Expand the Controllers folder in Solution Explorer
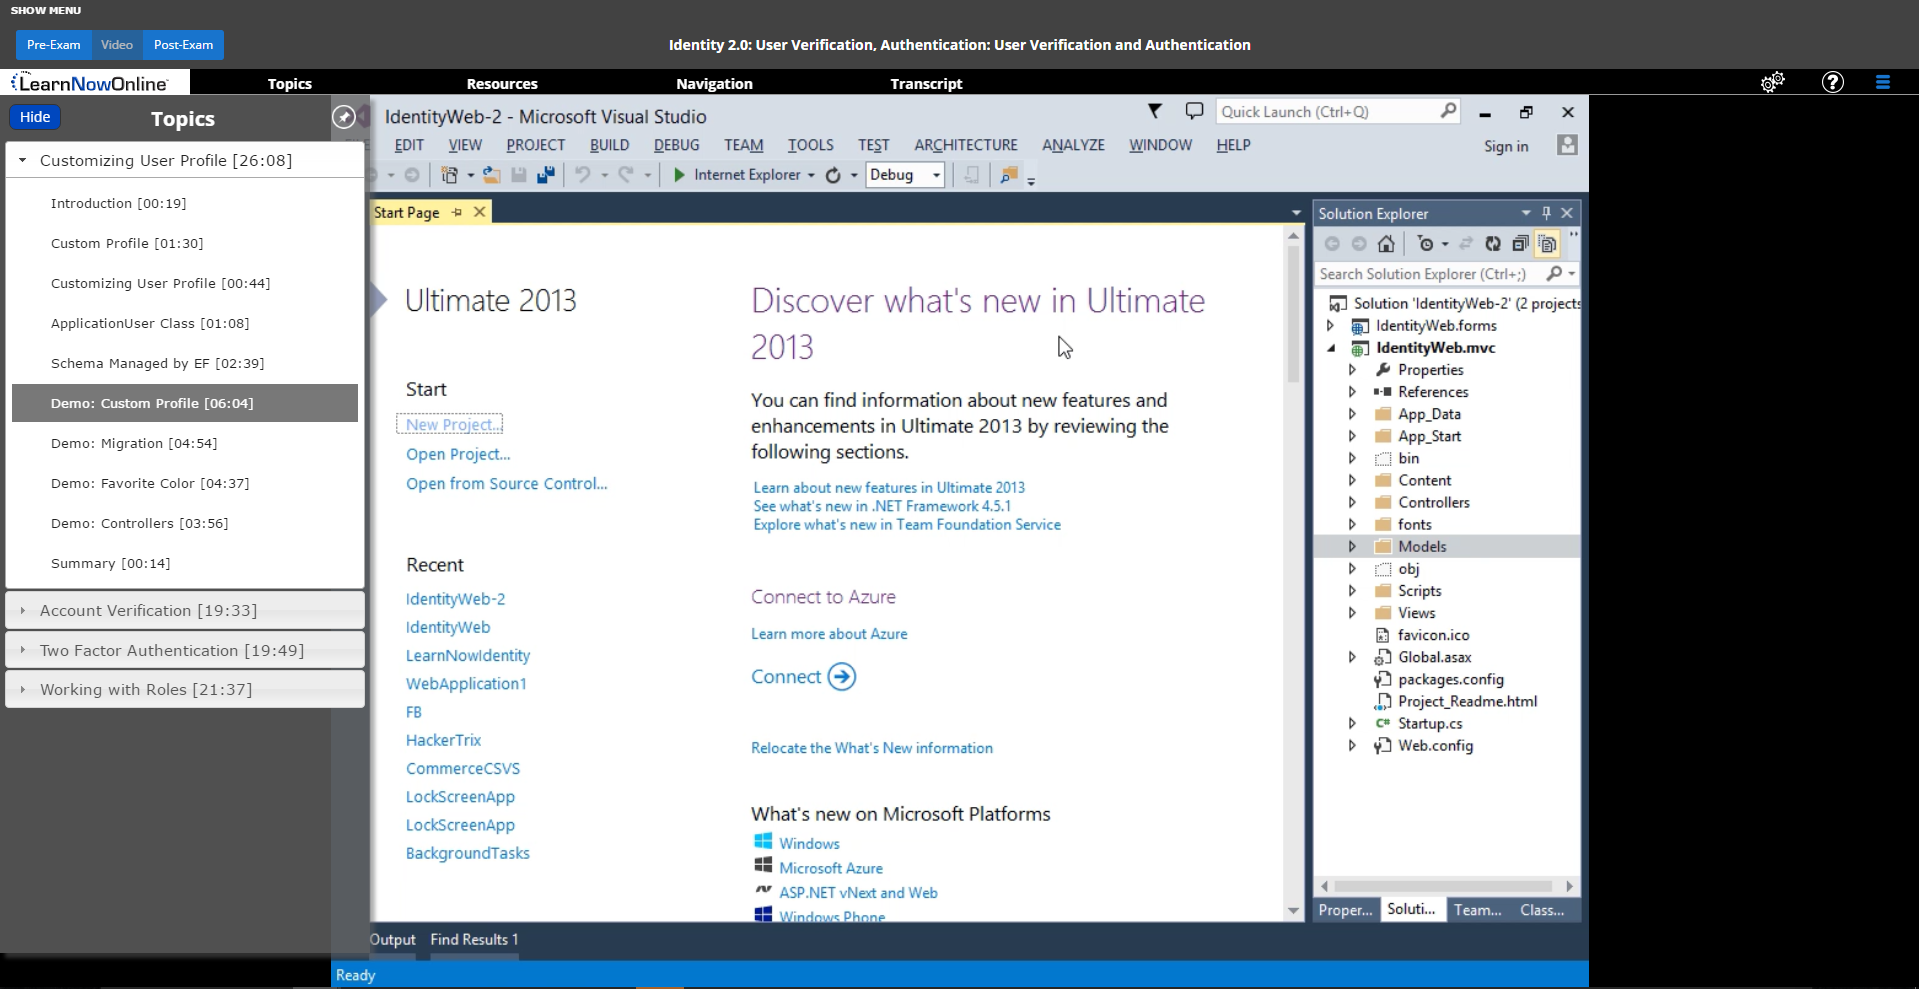 click(1352, 503)
